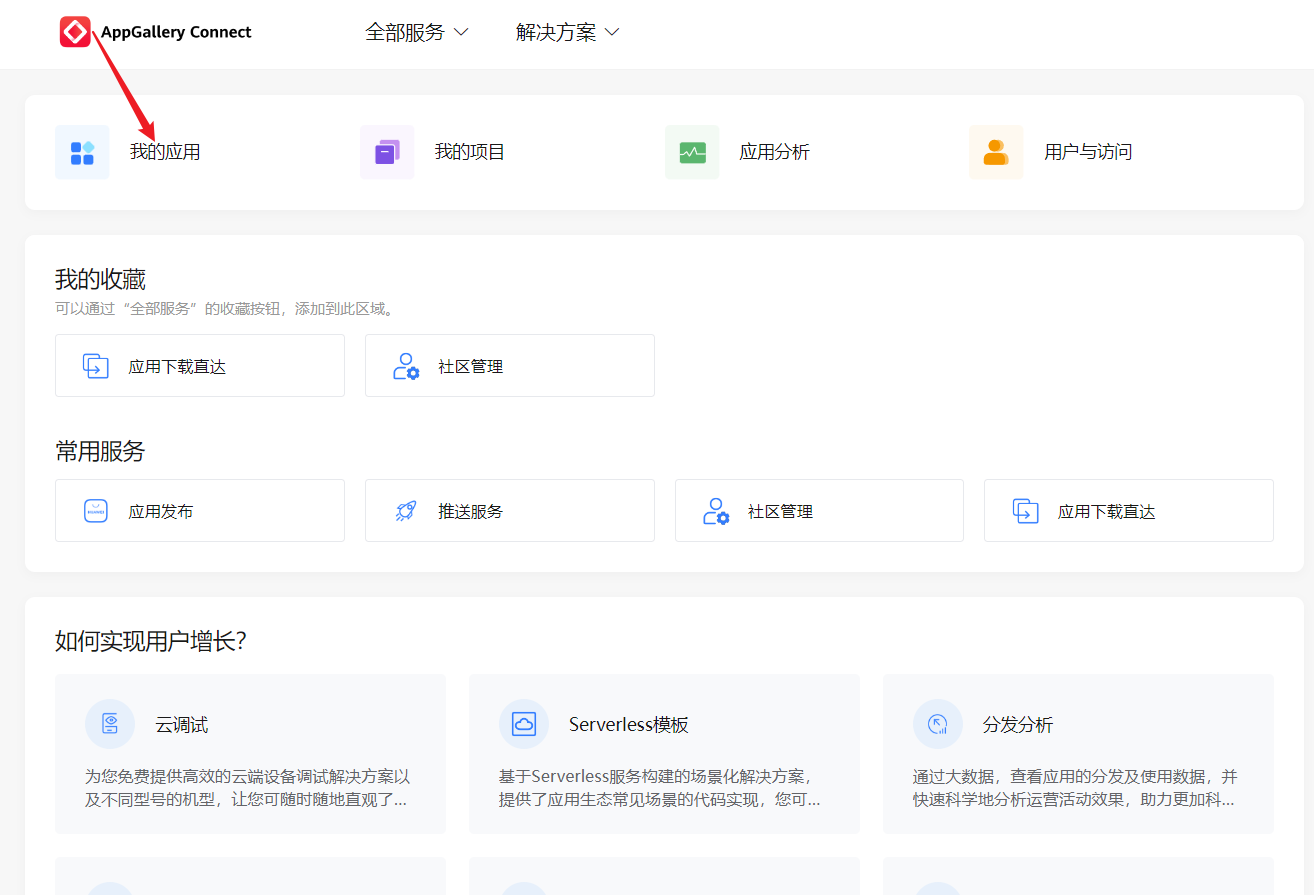Click the 社区管理 icon in 常用服务

pyautogui.click(x=715, y=511)
